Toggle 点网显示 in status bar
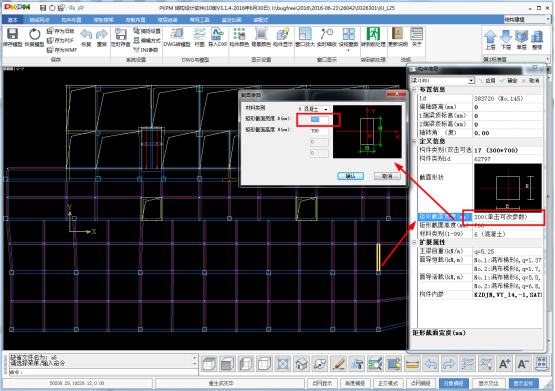 click(322, 383)
